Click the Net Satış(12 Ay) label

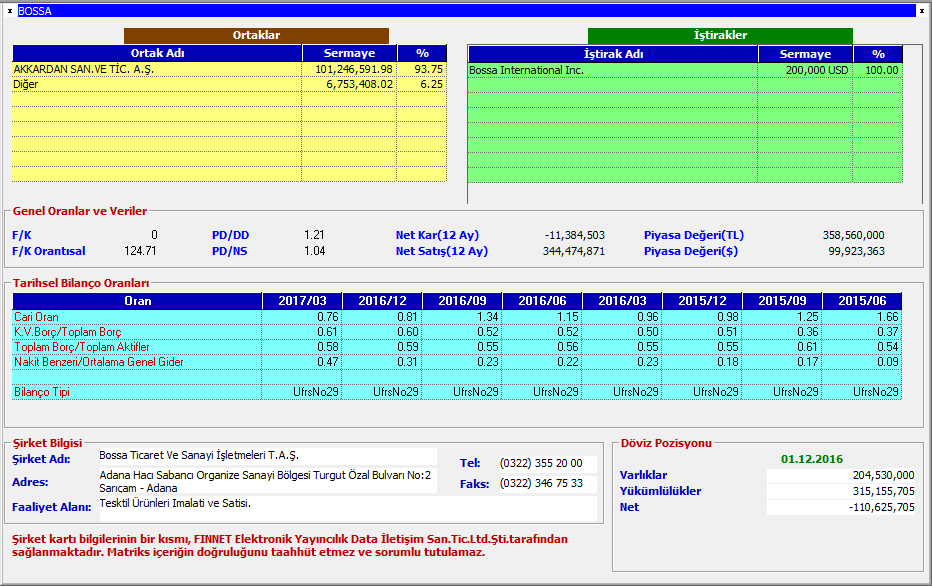pyautogui.click(x=442, y=251)
